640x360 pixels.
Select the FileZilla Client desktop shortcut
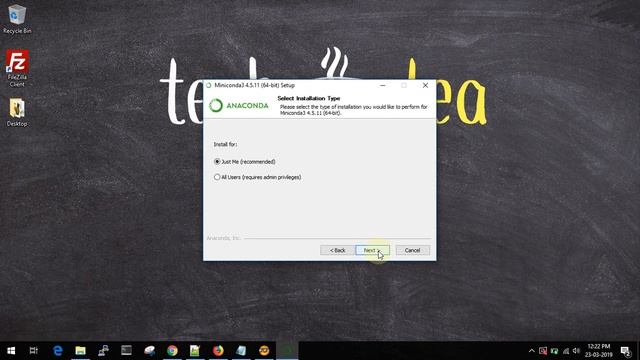point(17,68)
